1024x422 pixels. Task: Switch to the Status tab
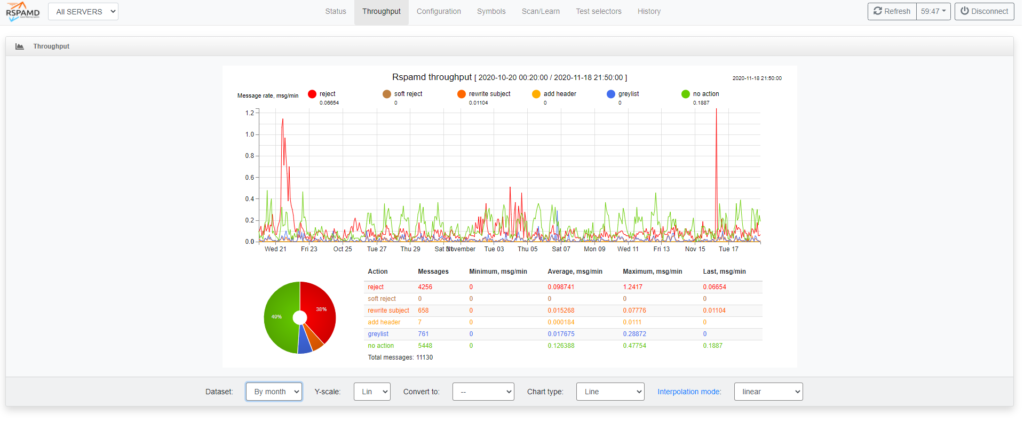pyautogui.click(x=336, y=12)
